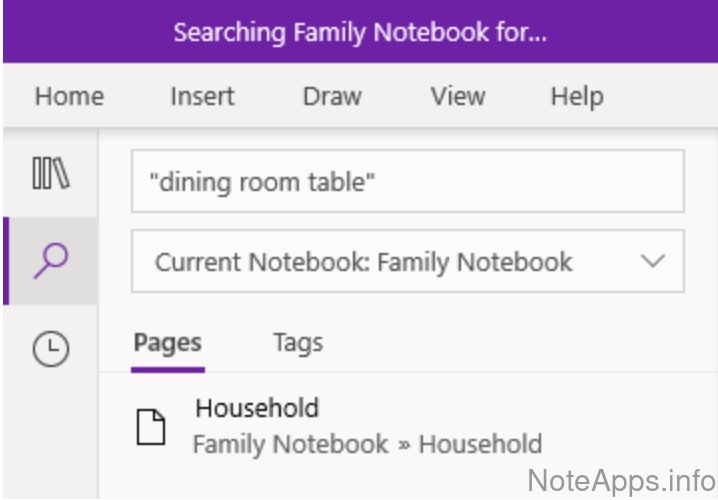Select the Draw ribbon tab
Screen dimensions: 718x500
click(332, 96)
